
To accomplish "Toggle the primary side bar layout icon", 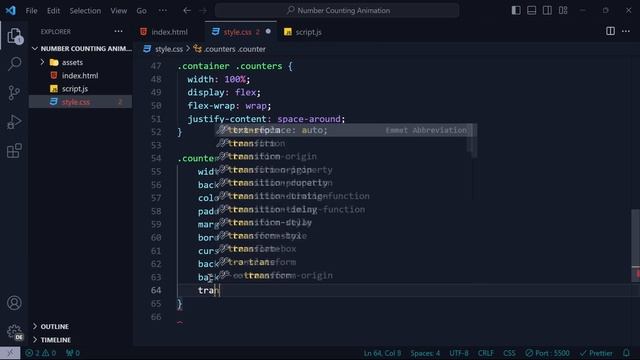I will (516, 11).
